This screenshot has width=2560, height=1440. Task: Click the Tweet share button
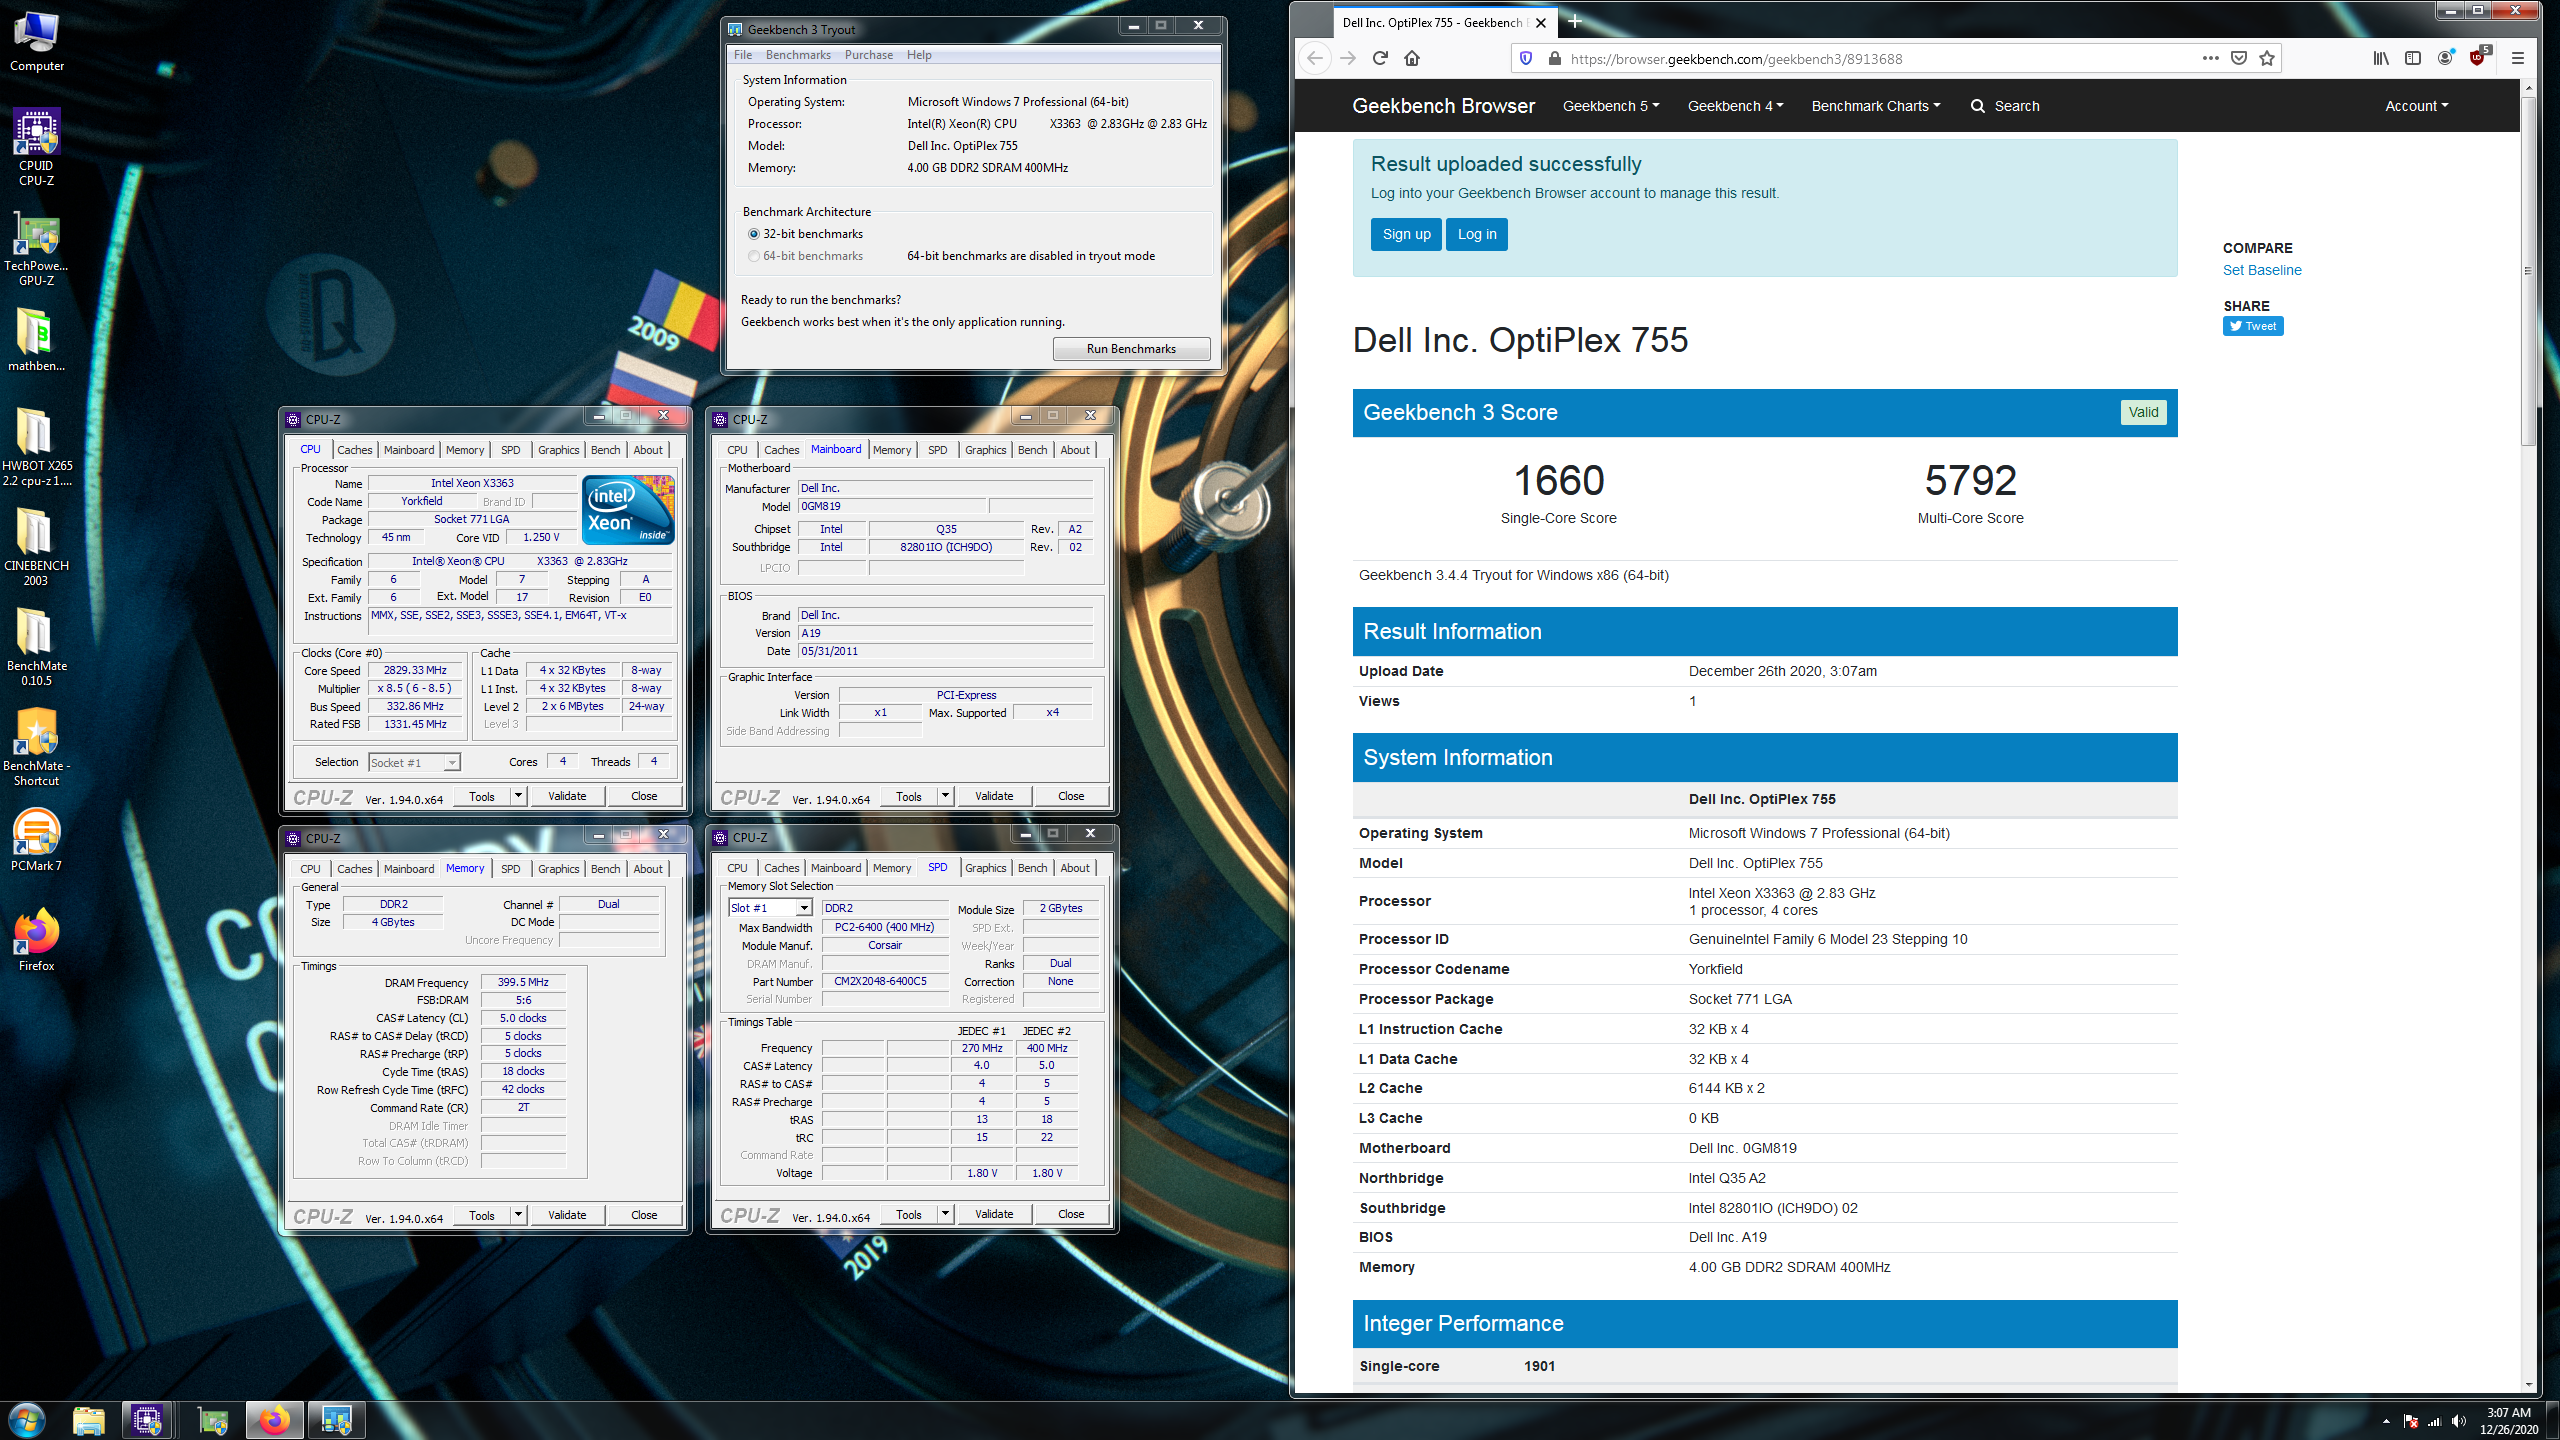(2253, 326)
